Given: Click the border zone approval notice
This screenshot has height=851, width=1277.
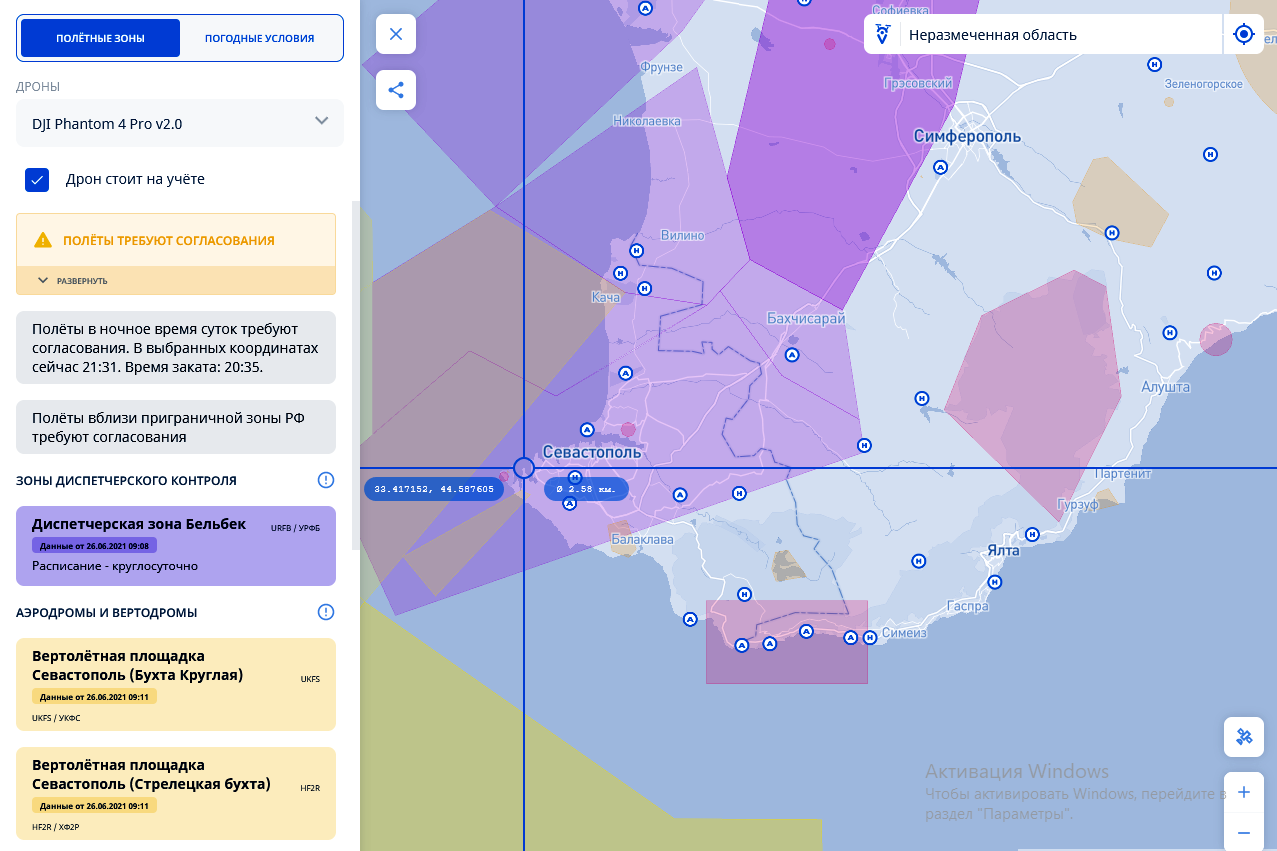Looking at the screenshot, I should click(x=176, y=427).
